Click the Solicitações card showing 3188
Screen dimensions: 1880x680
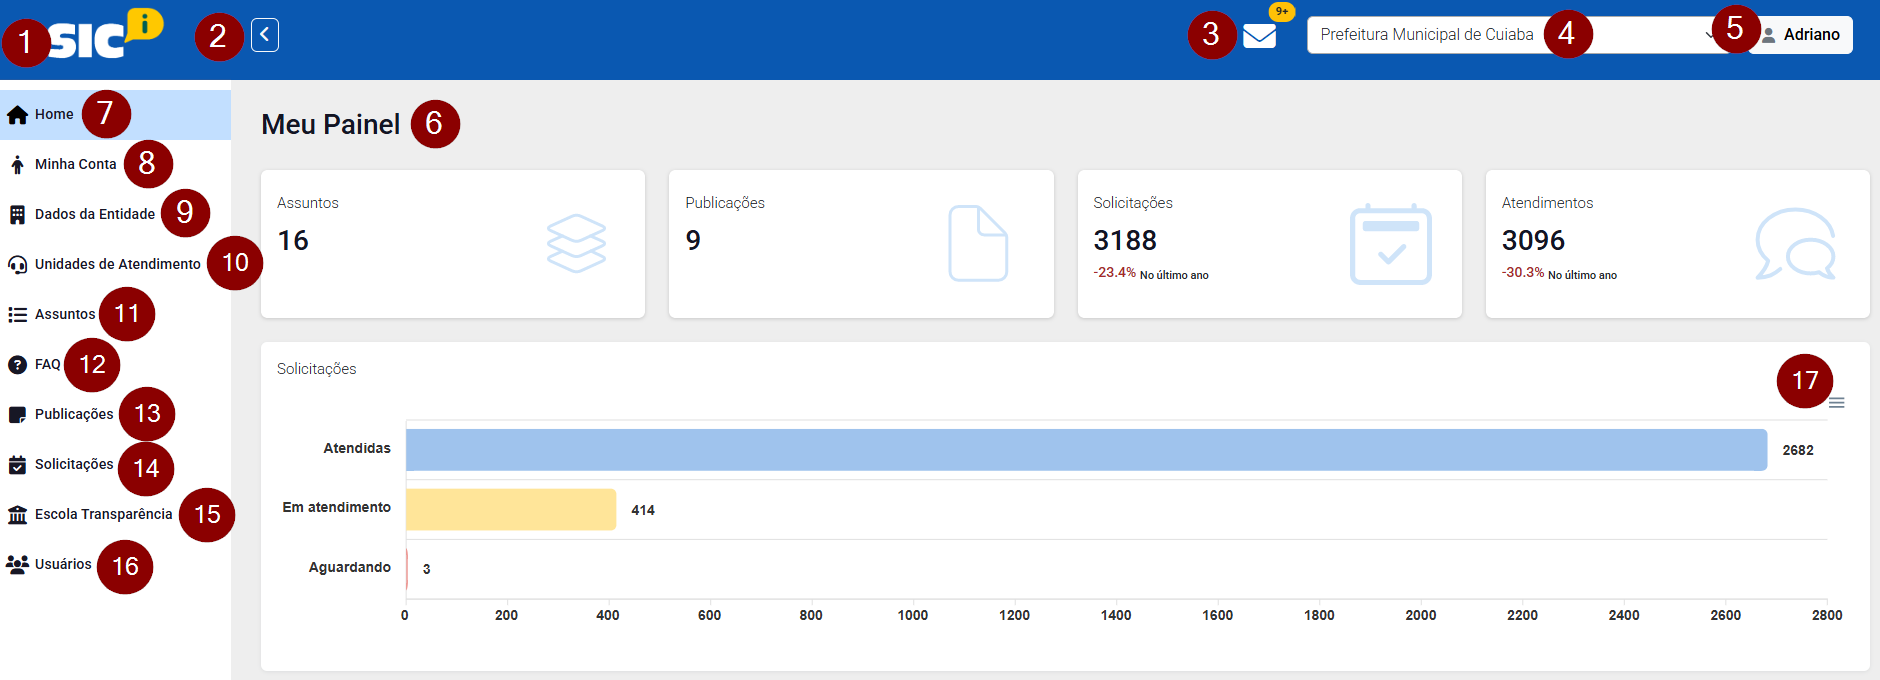pos(1269,244)
